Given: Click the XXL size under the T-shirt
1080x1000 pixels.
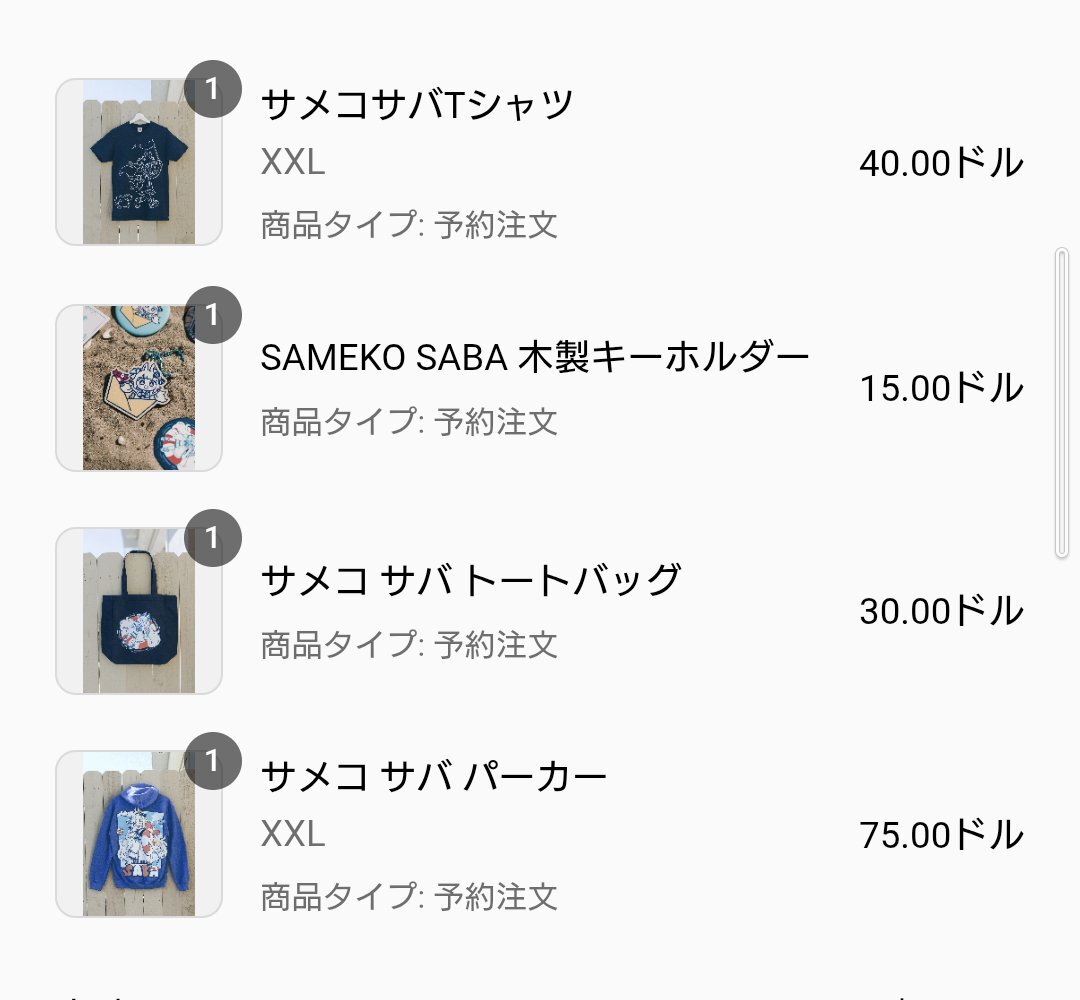Looking at the screenshot, I should tap(293, 163).
